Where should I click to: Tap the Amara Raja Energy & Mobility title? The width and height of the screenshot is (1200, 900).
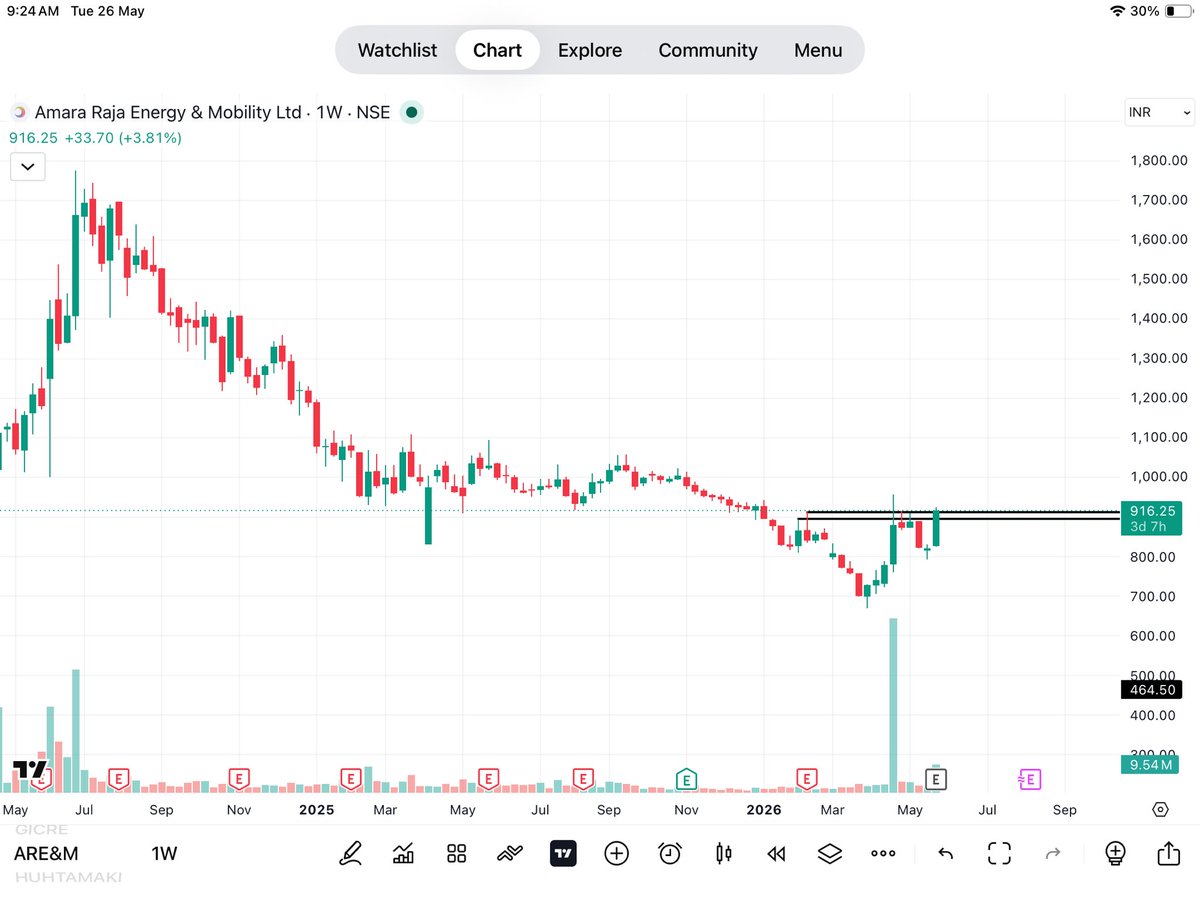pos(168,113)
